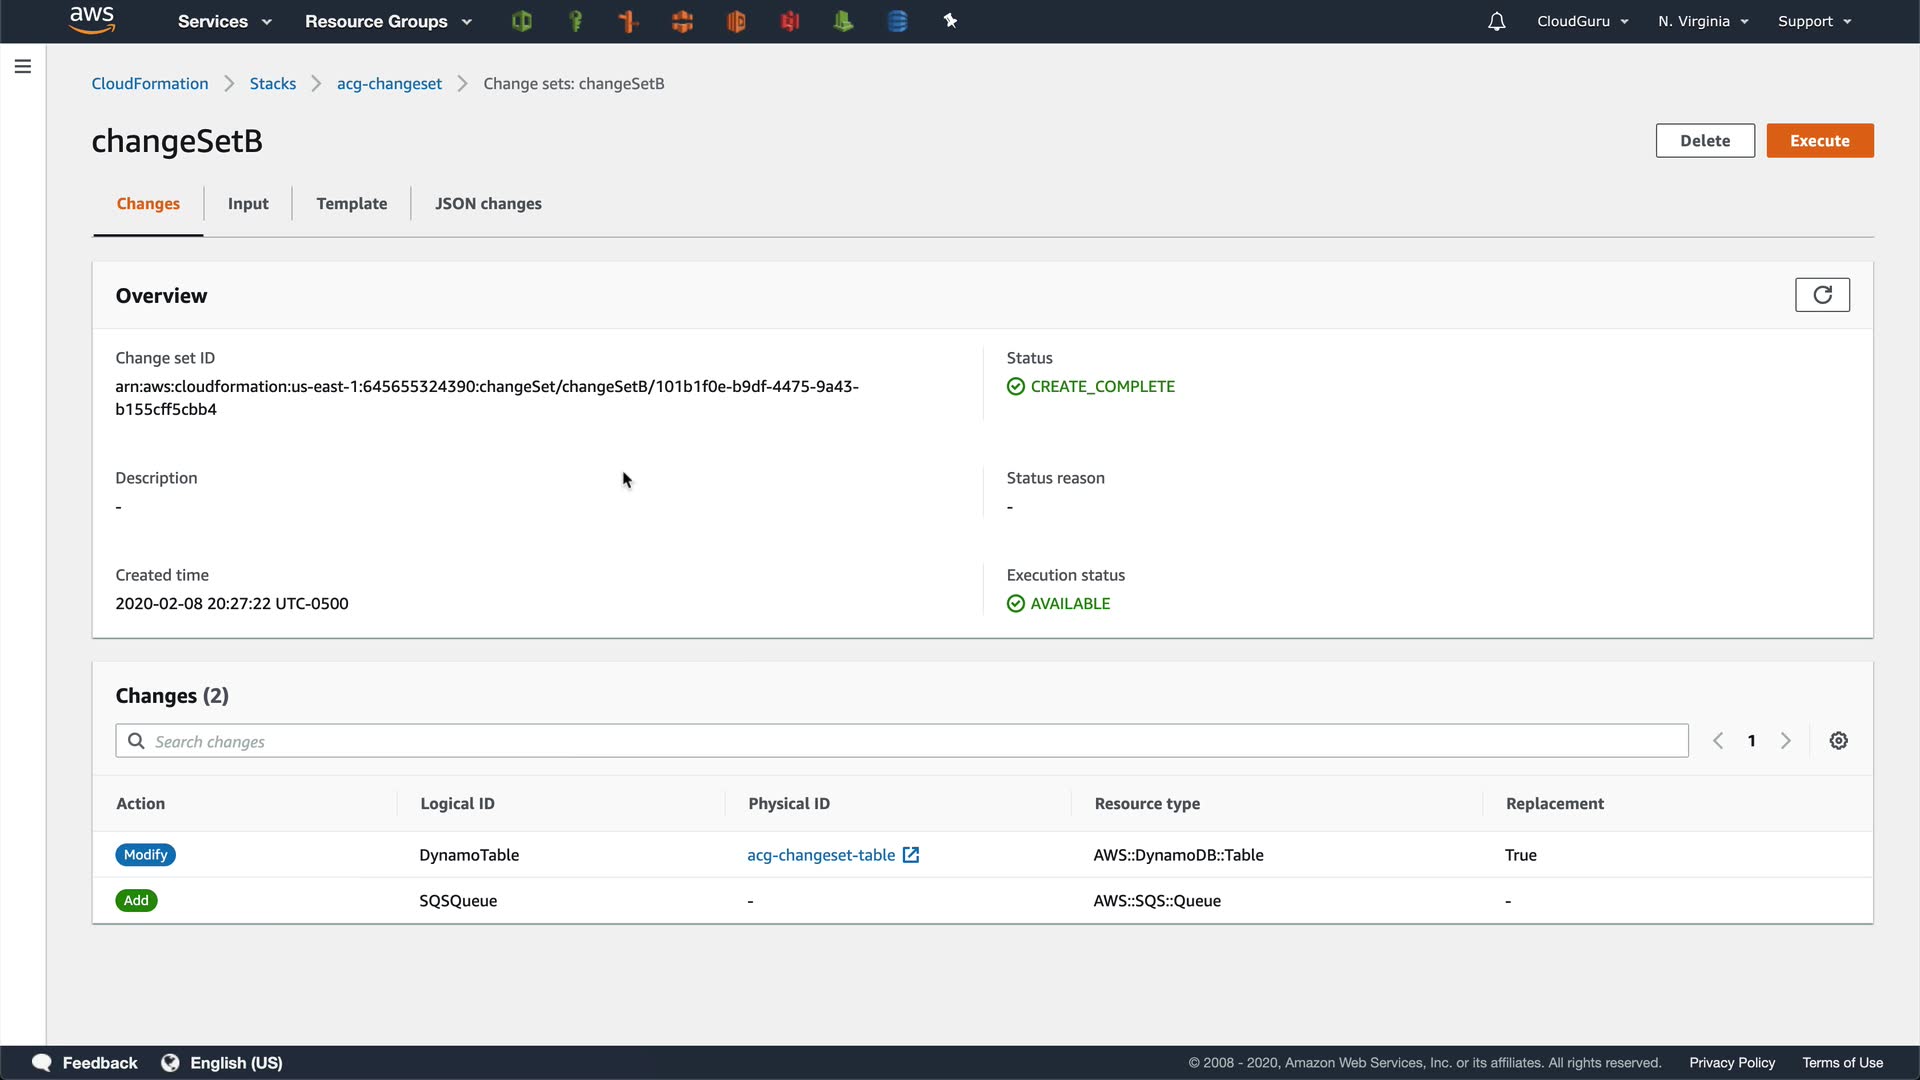Screen dimensions: 1920x1080
Task: Switch to the JSON changes tab
Action: [x=488, y=204]
